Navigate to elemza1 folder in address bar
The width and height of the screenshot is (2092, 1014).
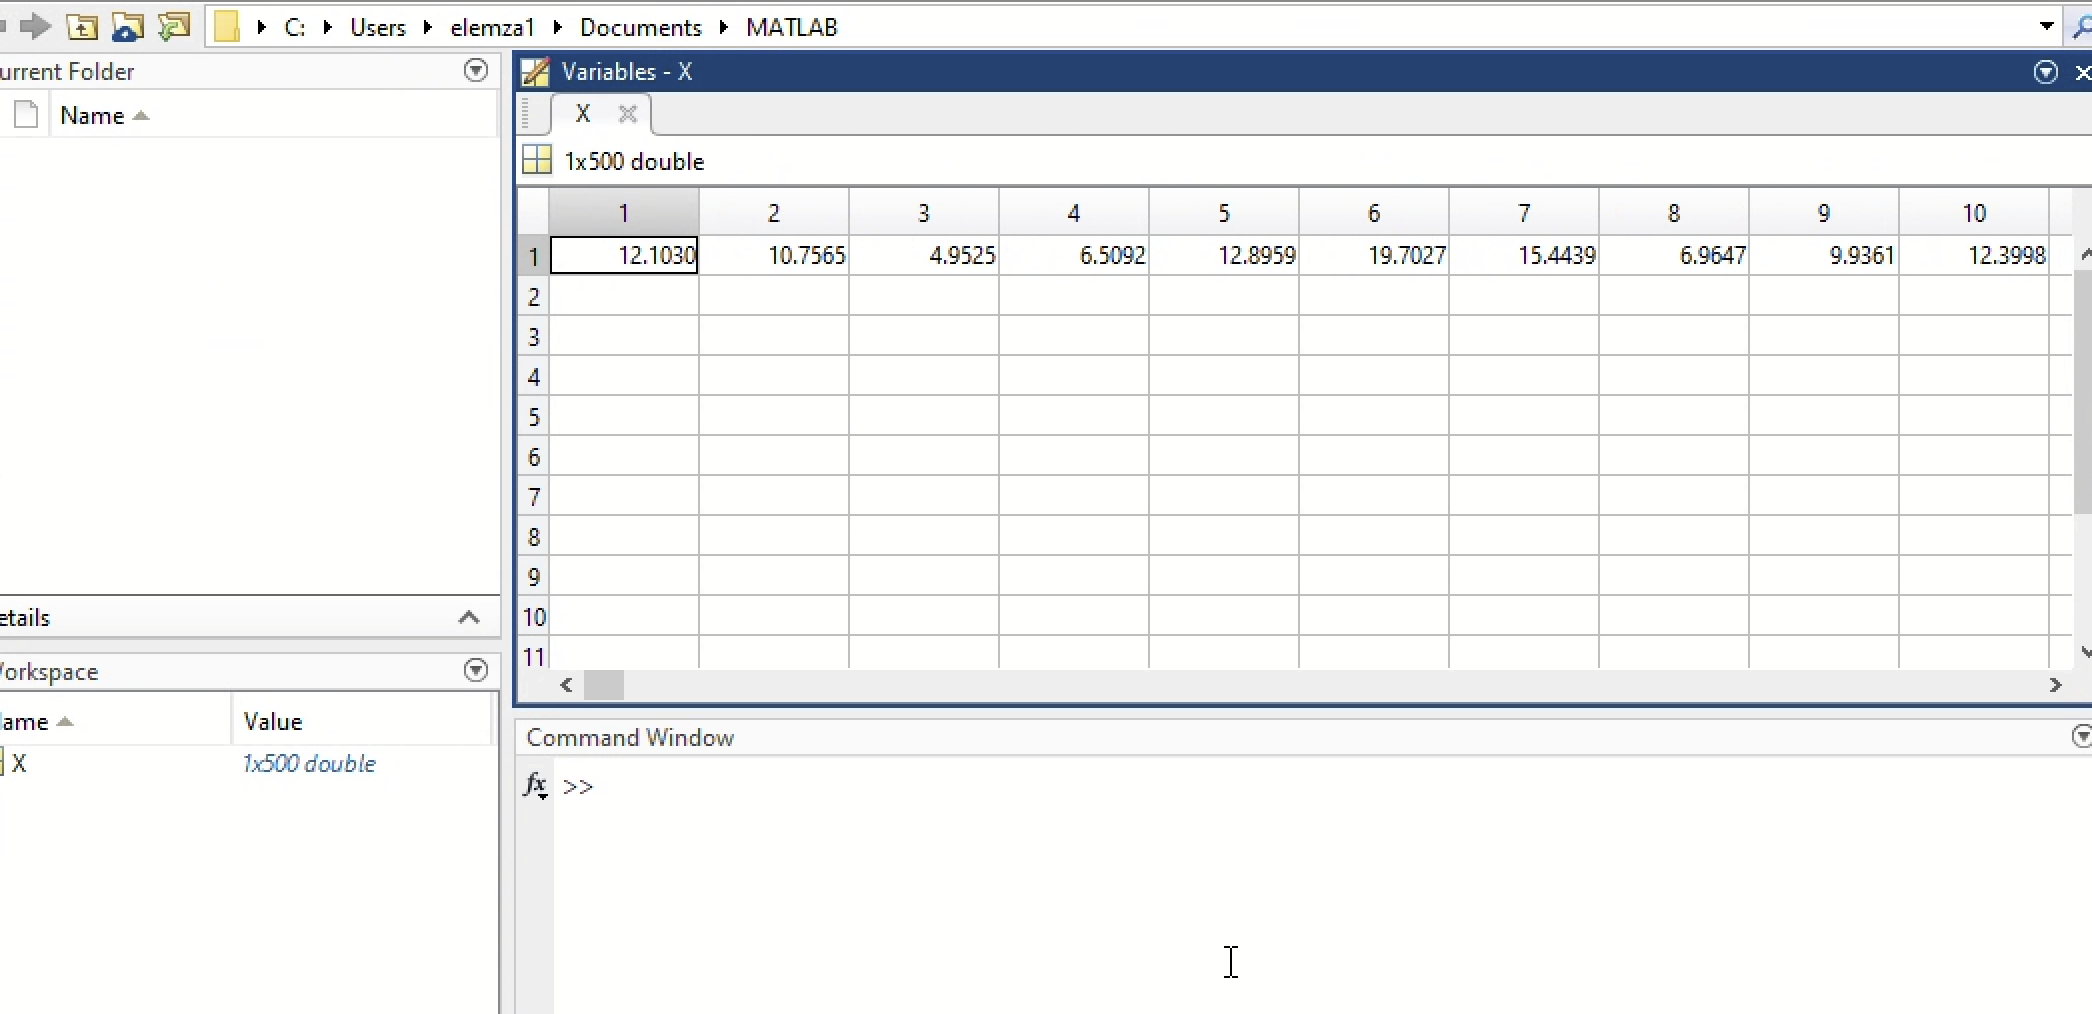click(x=493, y=27)
